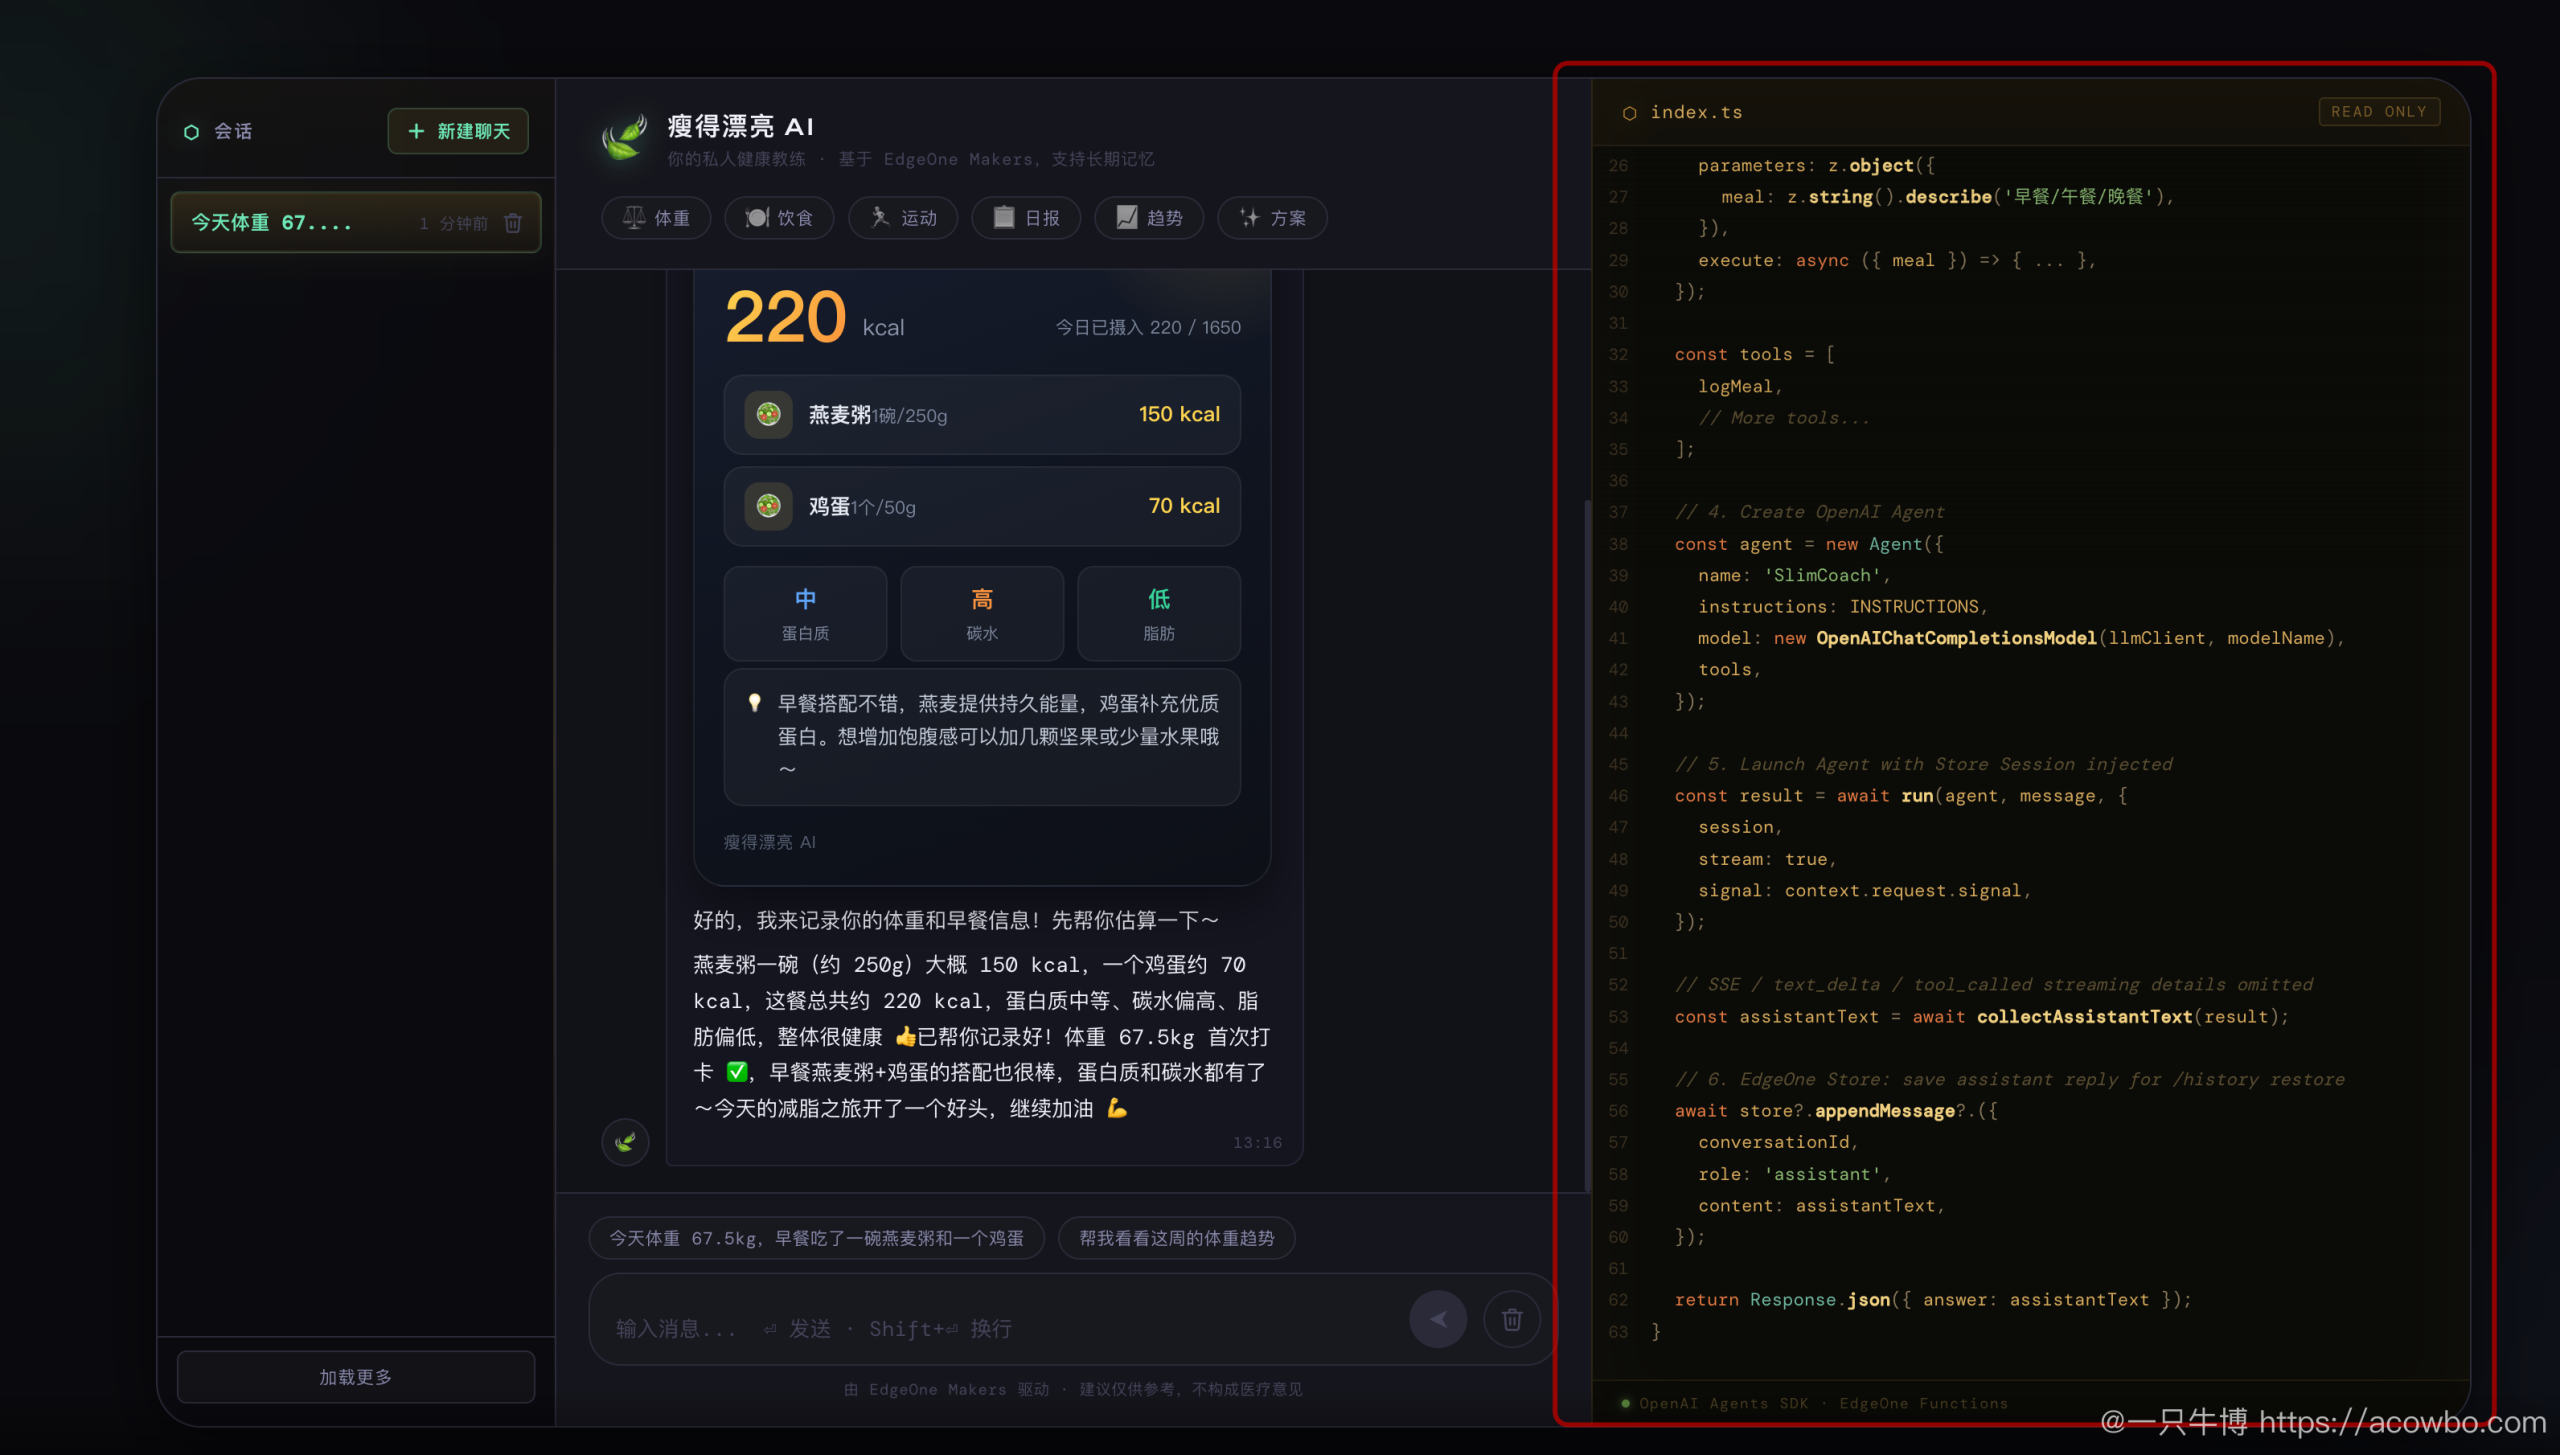Click the send arrow button
The width and height of the screenshot is (2560, 1455).
point(1438,1320)
